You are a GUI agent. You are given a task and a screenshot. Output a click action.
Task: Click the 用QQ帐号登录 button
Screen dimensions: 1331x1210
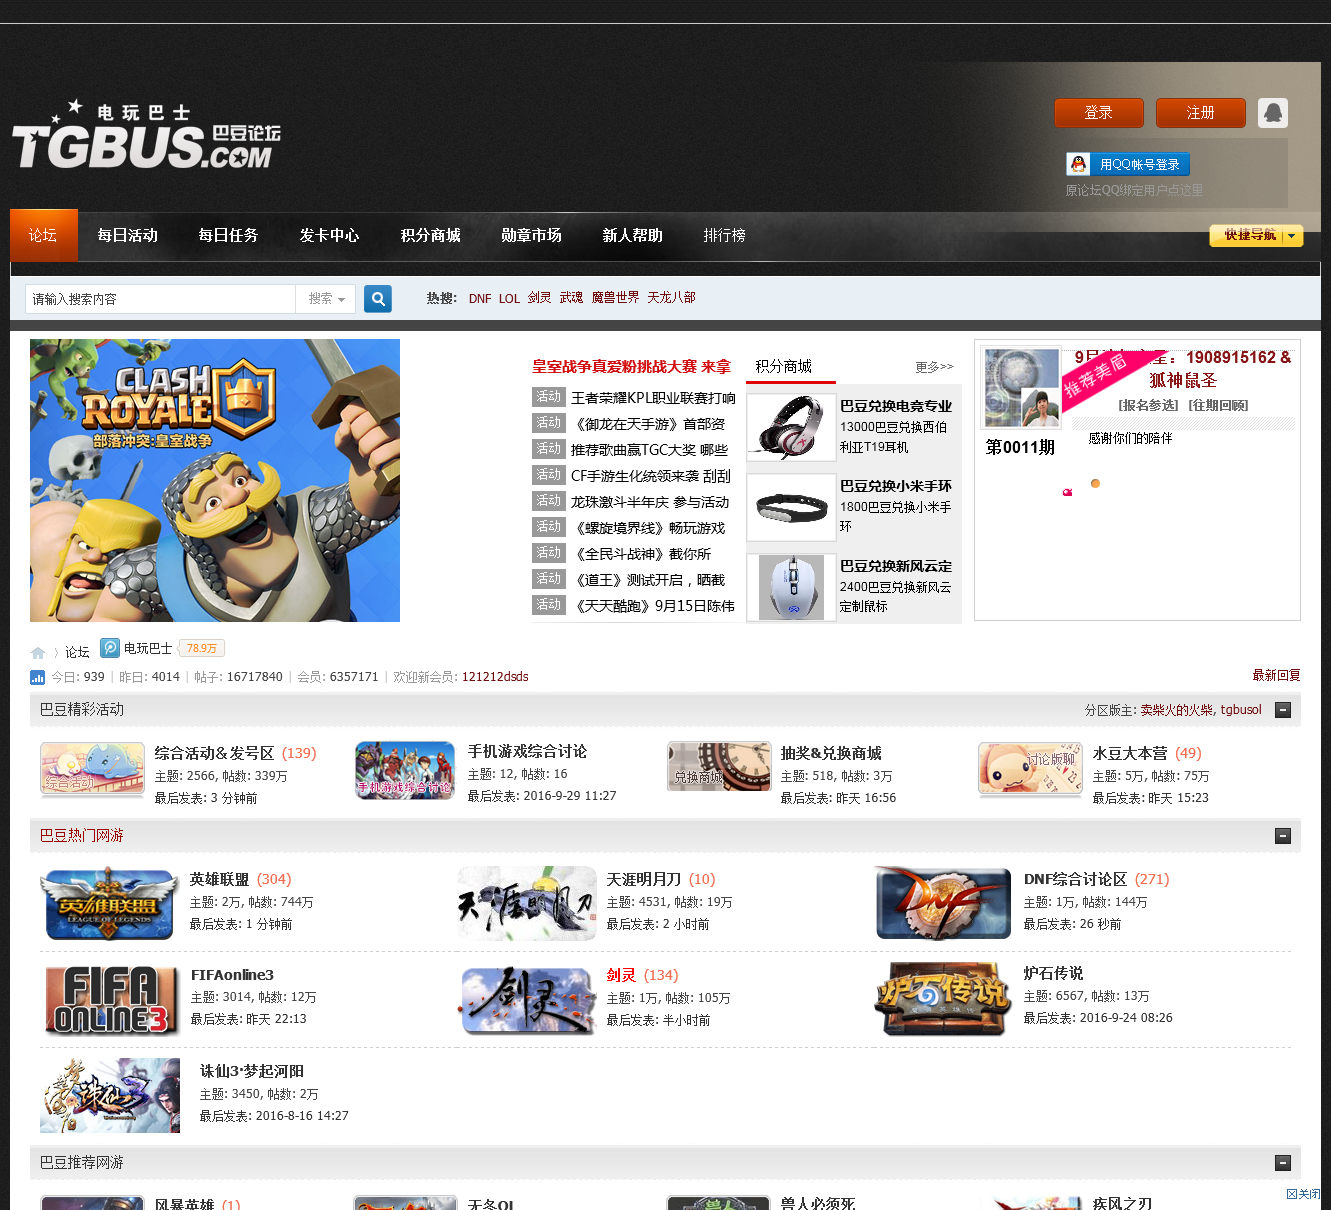pyautogui.click(x=1128, y=164)
